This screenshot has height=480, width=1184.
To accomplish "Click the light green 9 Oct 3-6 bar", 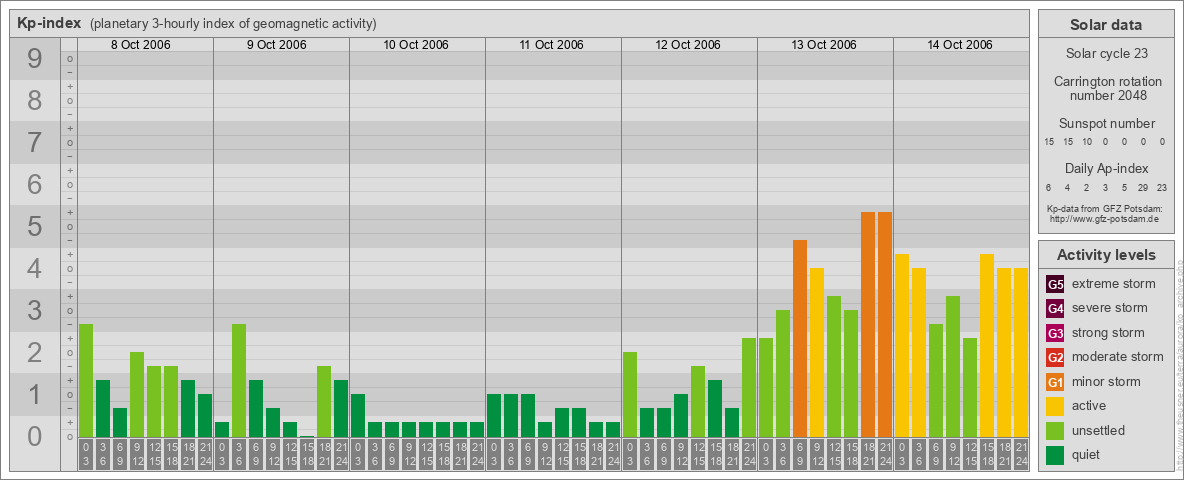I will coord(239,380).
